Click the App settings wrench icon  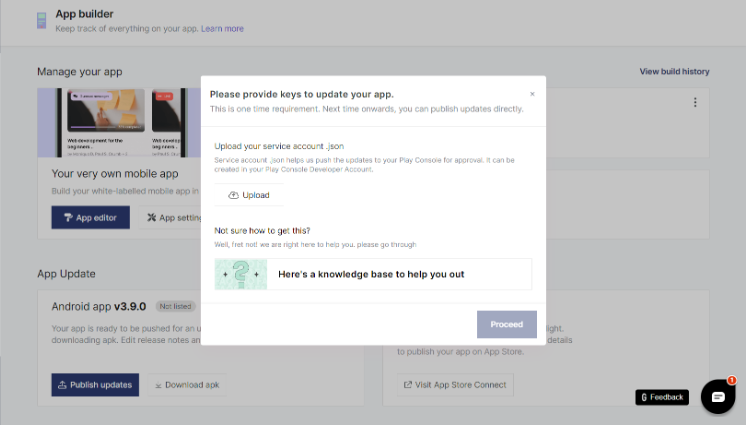pos(152,217)
